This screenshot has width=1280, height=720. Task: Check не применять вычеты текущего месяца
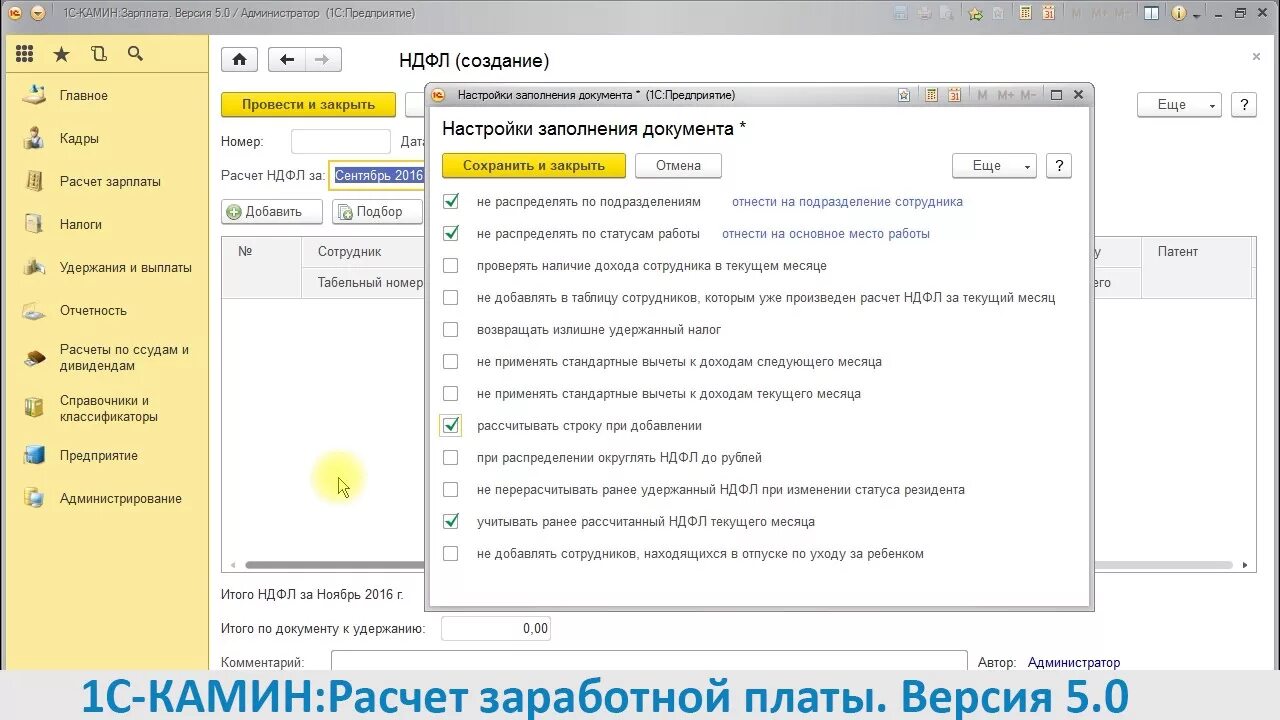coord(451,394)
